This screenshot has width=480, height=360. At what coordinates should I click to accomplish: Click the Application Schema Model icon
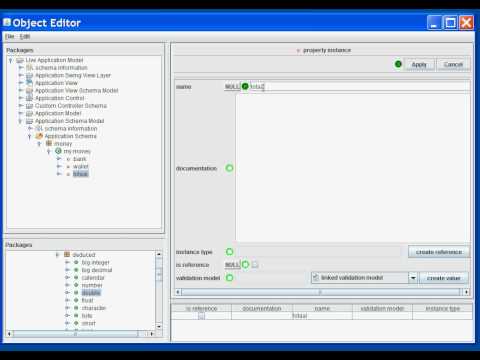30,121
